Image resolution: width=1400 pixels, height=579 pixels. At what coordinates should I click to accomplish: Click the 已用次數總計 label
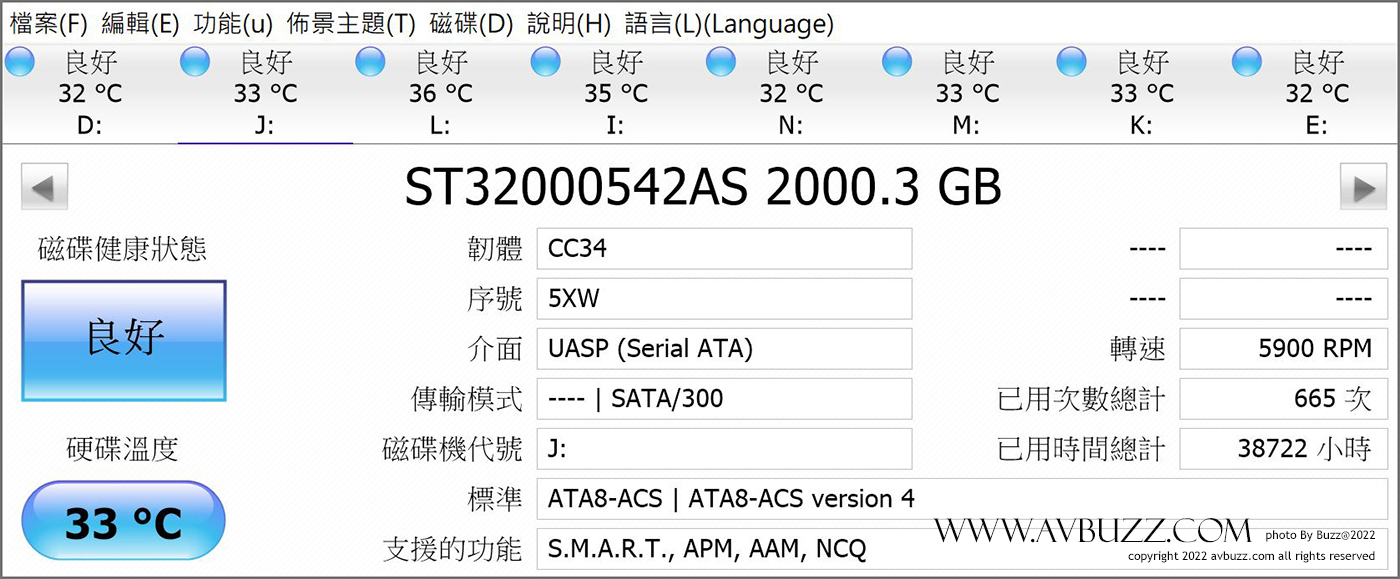1082,399
